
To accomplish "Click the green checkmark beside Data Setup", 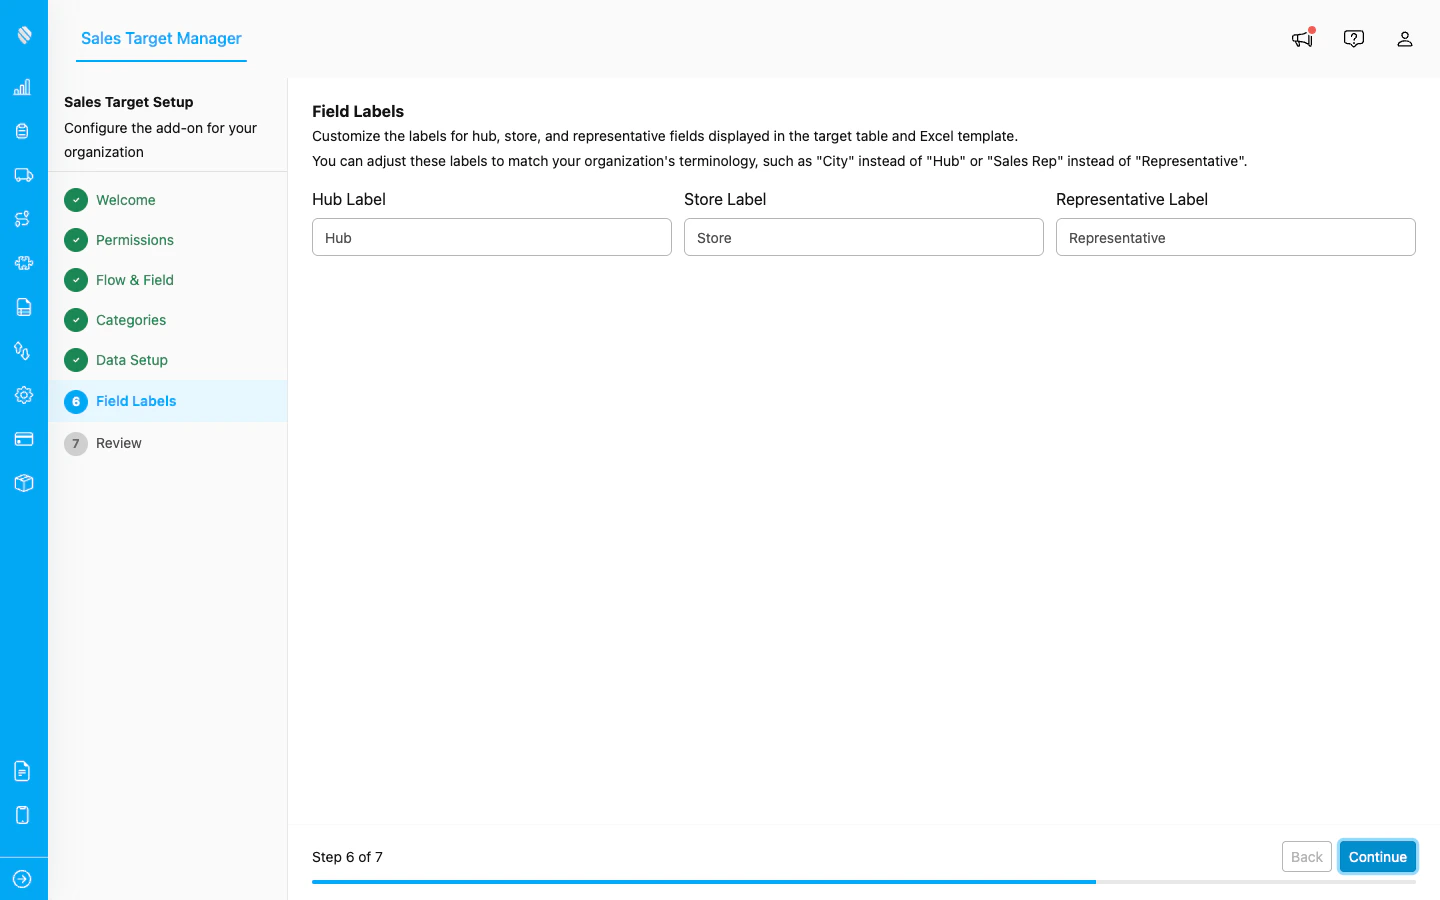I will (76, 360).
